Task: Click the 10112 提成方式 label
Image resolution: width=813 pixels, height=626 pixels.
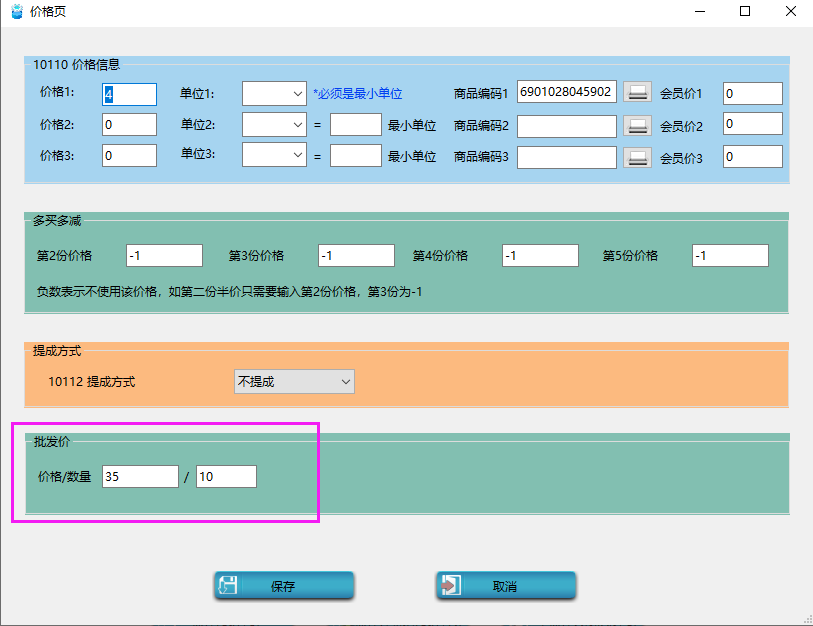Action: pos(91,382)
